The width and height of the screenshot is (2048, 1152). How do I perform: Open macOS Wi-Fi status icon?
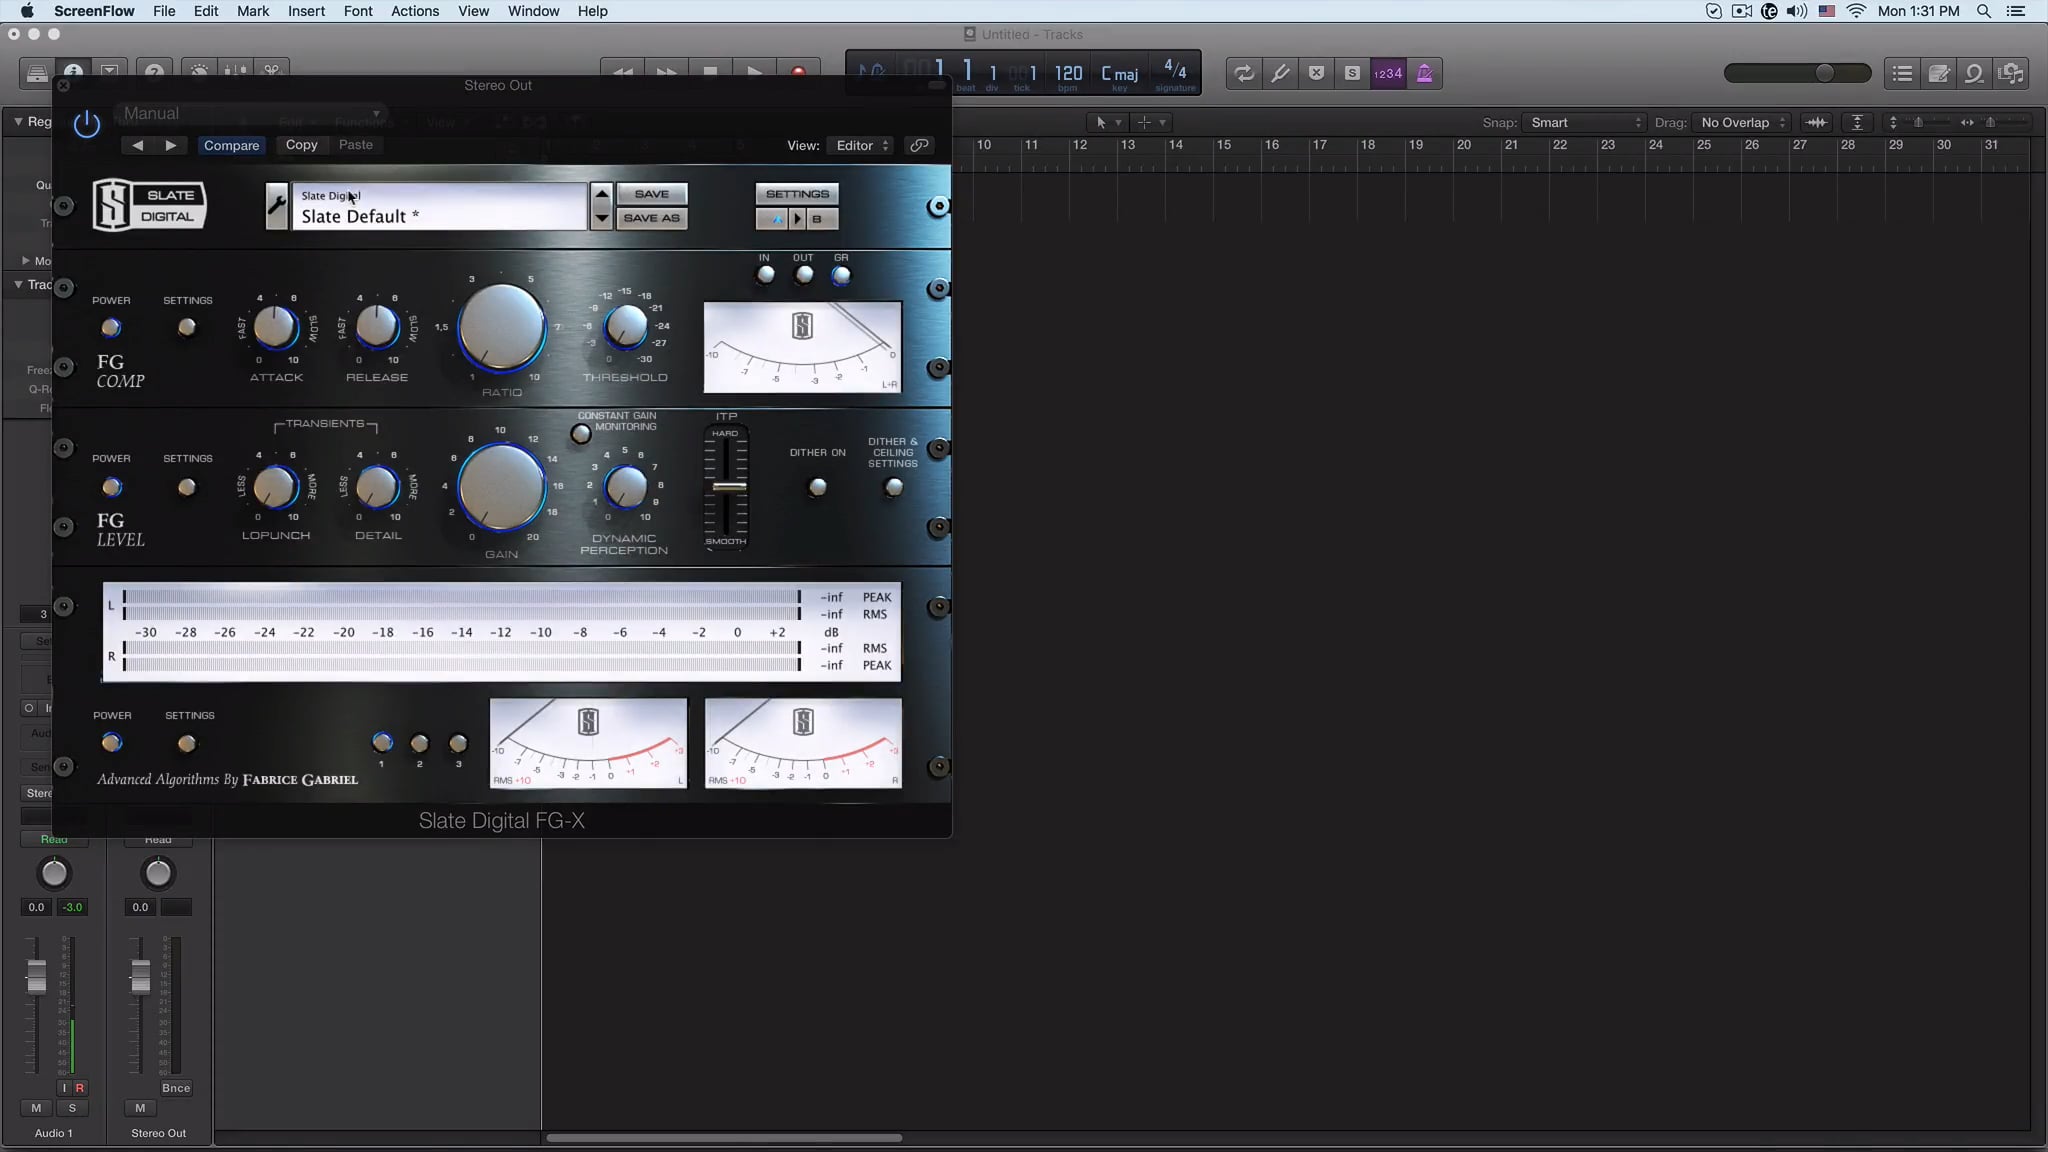pyautogui.click(x=1857, y=11)
